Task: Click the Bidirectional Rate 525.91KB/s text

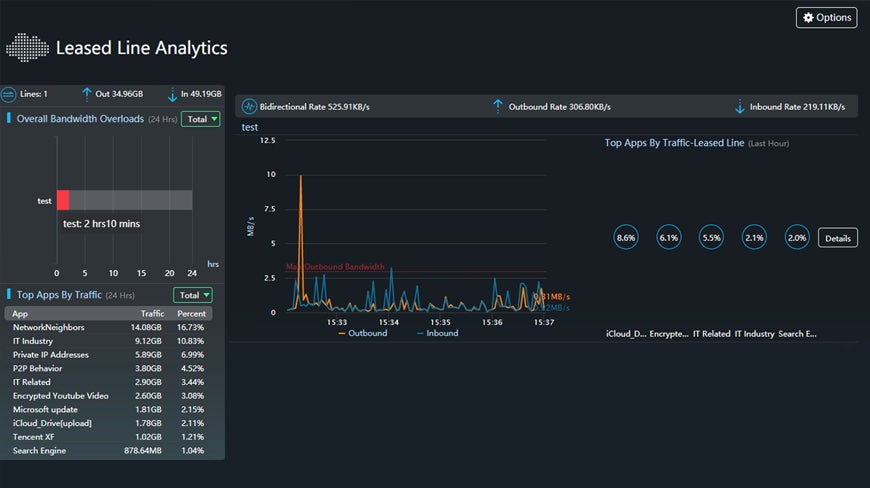Action: pos(315,106)
